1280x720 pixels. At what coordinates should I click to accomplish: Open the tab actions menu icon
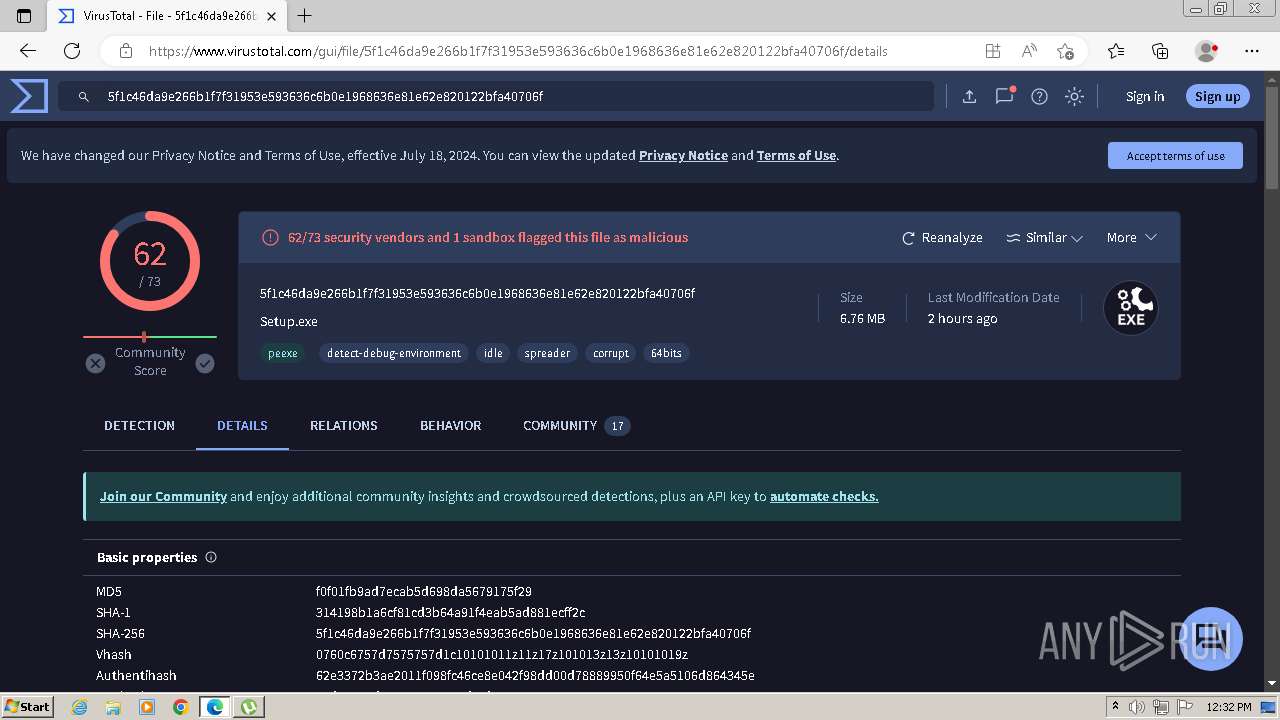click(24, 16)
